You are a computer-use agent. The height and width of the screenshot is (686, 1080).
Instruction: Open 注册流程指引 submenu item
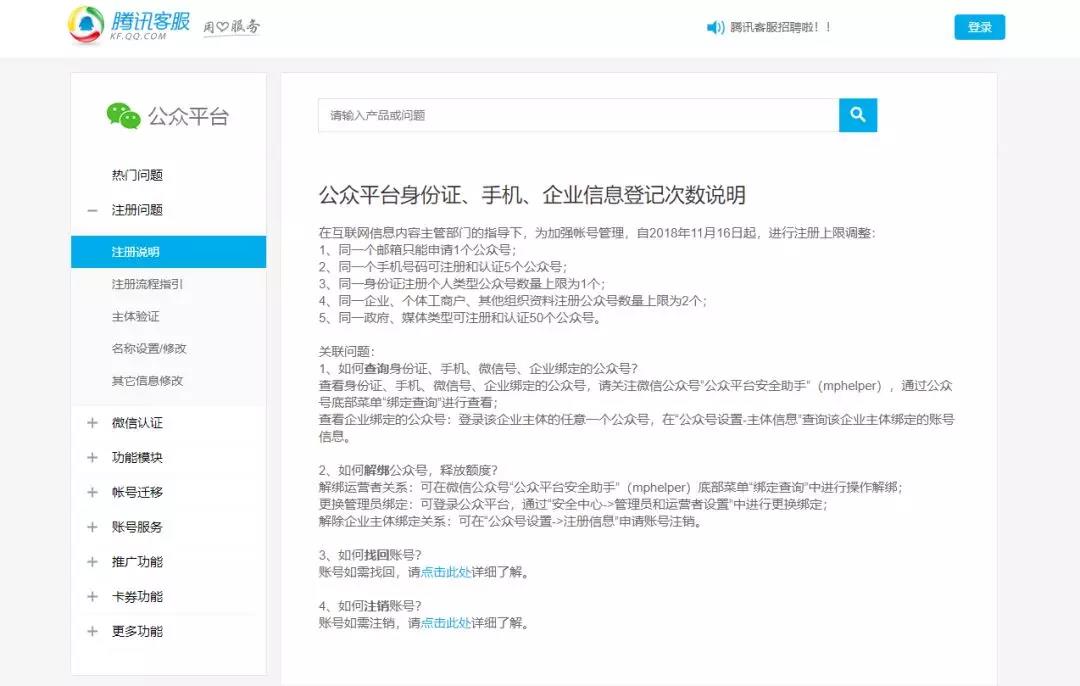[x=147, y=284]
